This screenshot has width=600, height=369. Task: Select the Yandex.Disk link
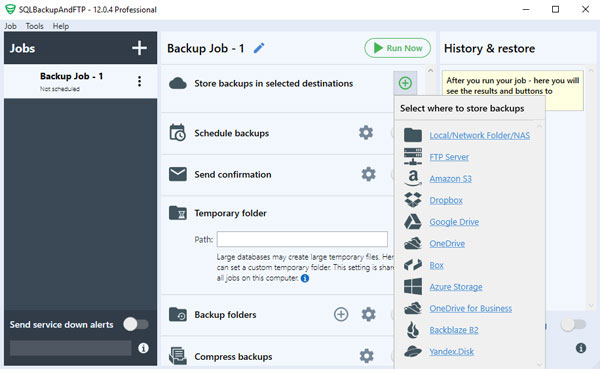click(452, 352)
